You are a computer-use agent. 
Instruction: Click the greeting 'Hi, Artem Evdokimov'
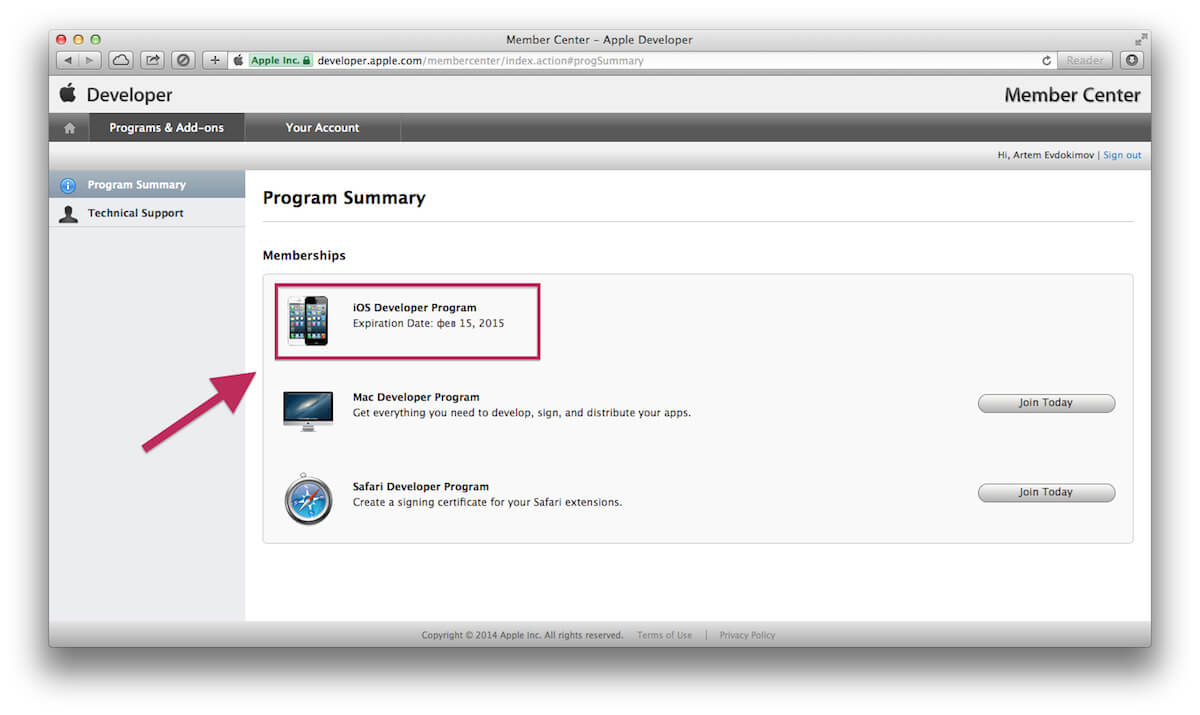coord(1047,155)
